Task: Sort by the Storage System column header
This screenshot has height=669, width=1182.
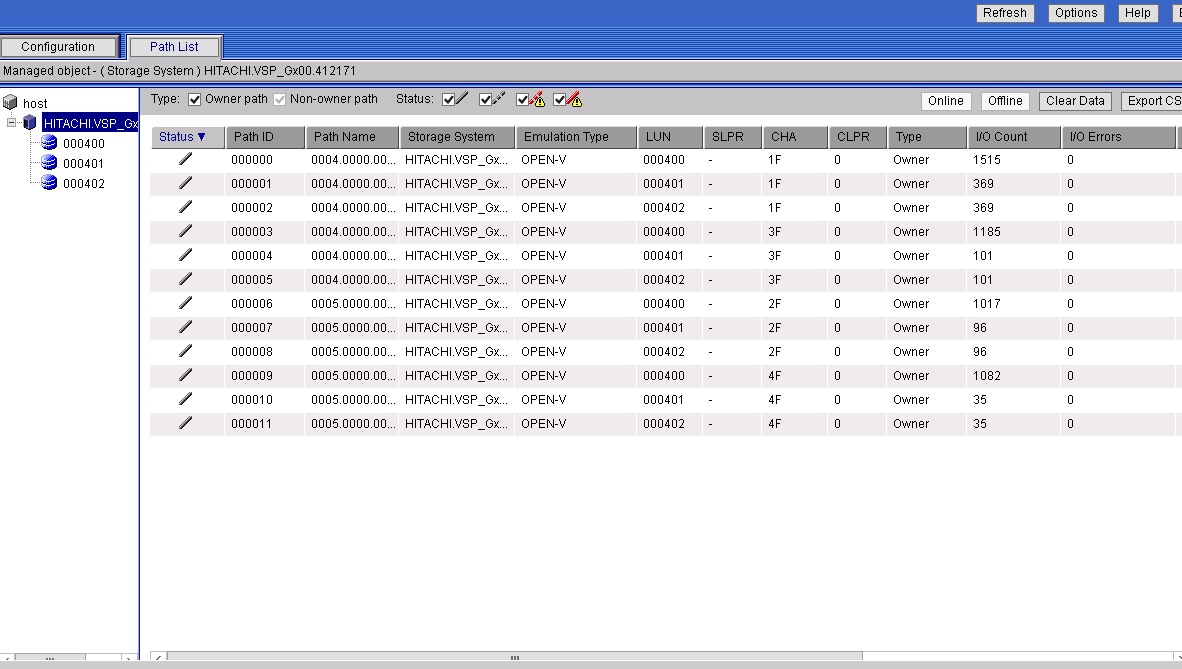Action: point(457,137)
